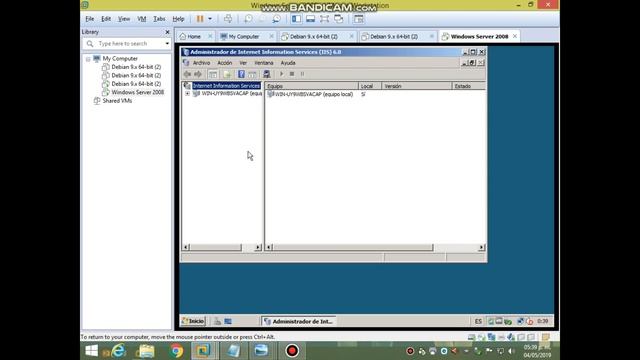Open IIS Acción menu

pyautogui.click(x=224, y=63)
